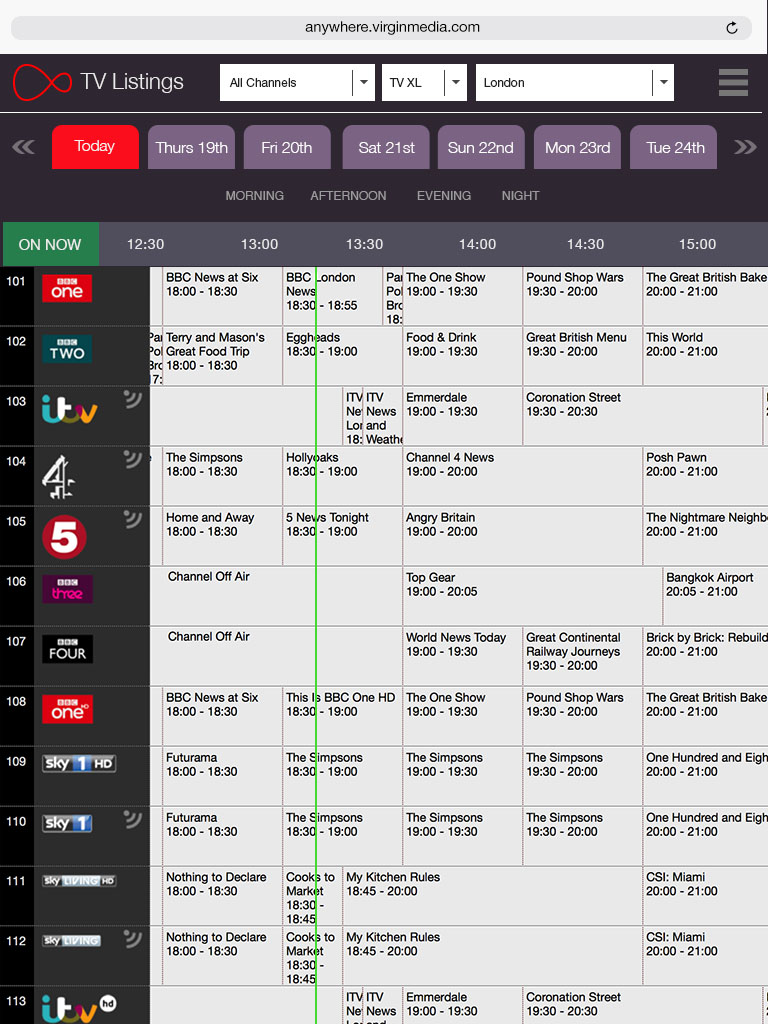Open Angry Britain listing

tap(522, 536)
